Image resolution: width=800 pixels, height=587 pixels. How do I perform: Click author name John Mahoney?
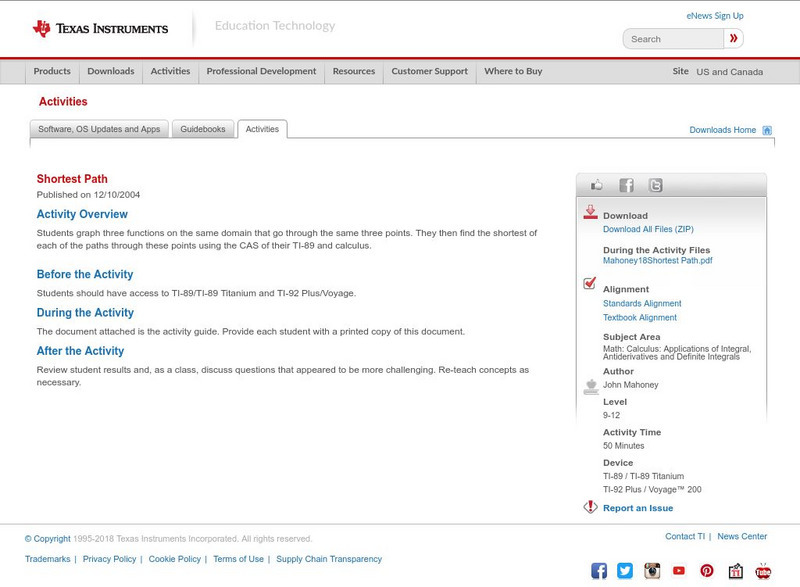(x=631, y=385)
